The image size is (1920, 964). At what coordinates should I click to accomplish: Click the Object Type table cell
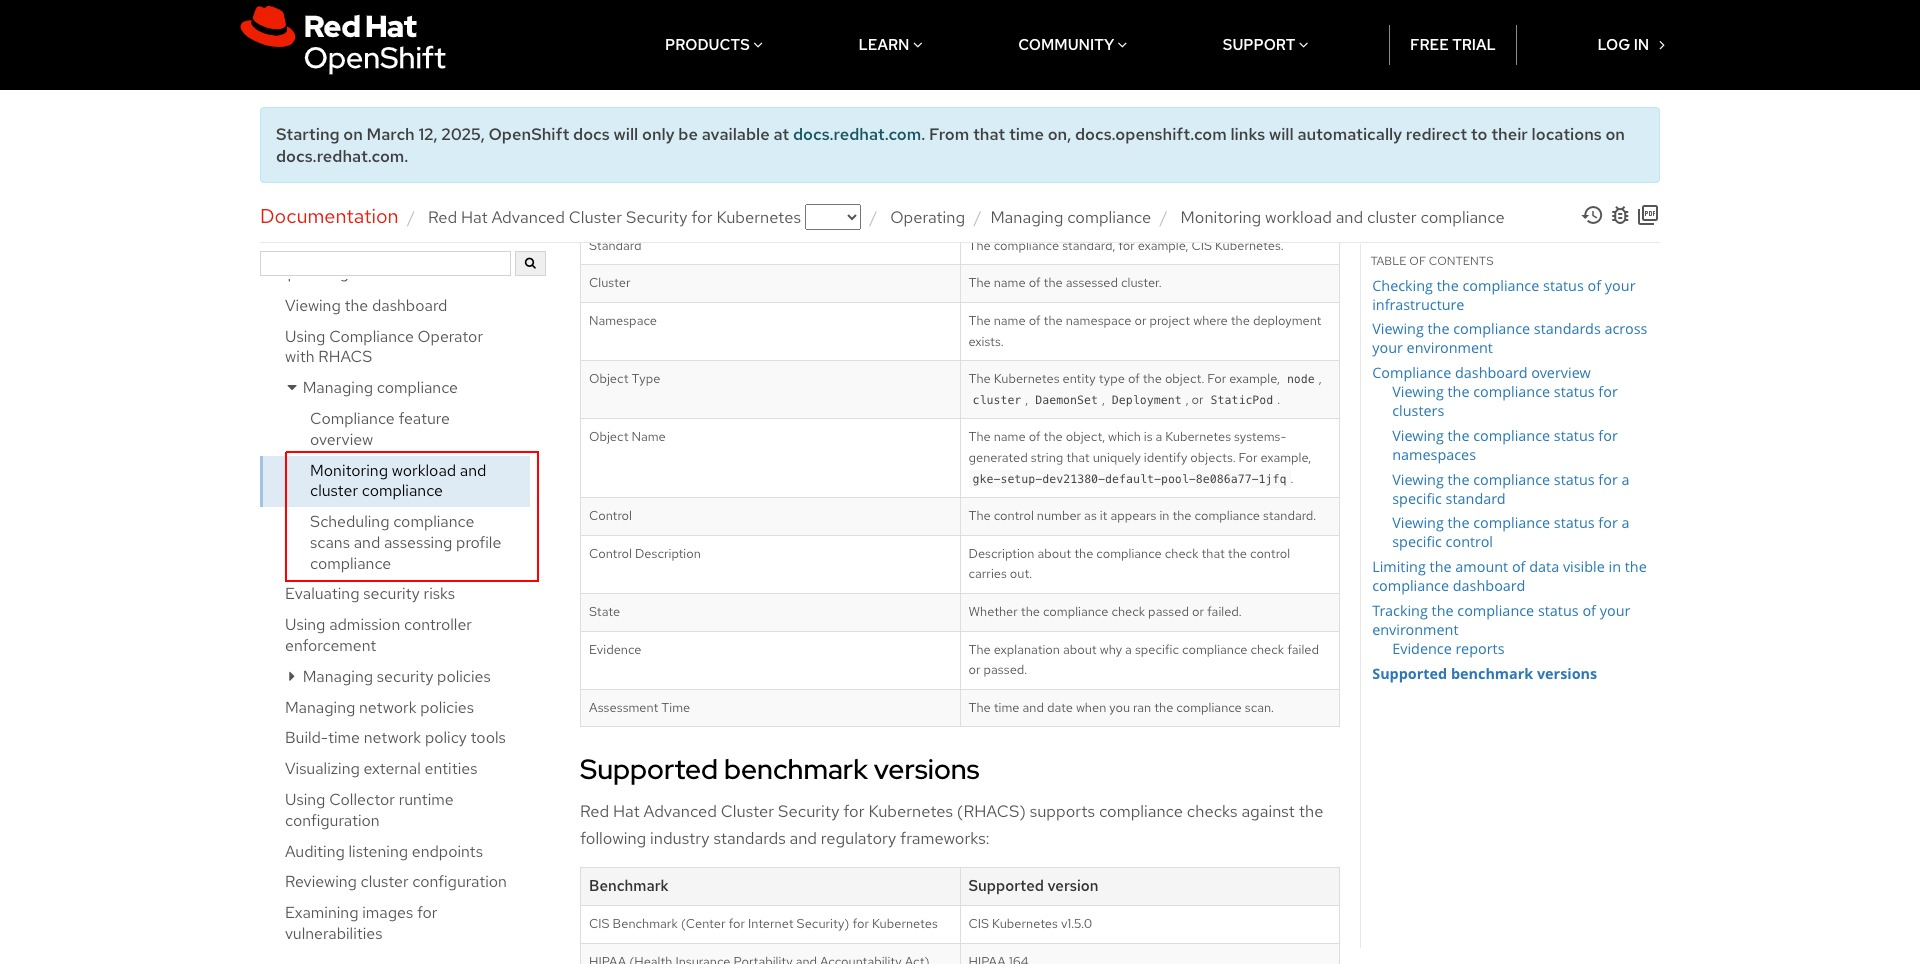pyautogui.click(x=770, y=389)
